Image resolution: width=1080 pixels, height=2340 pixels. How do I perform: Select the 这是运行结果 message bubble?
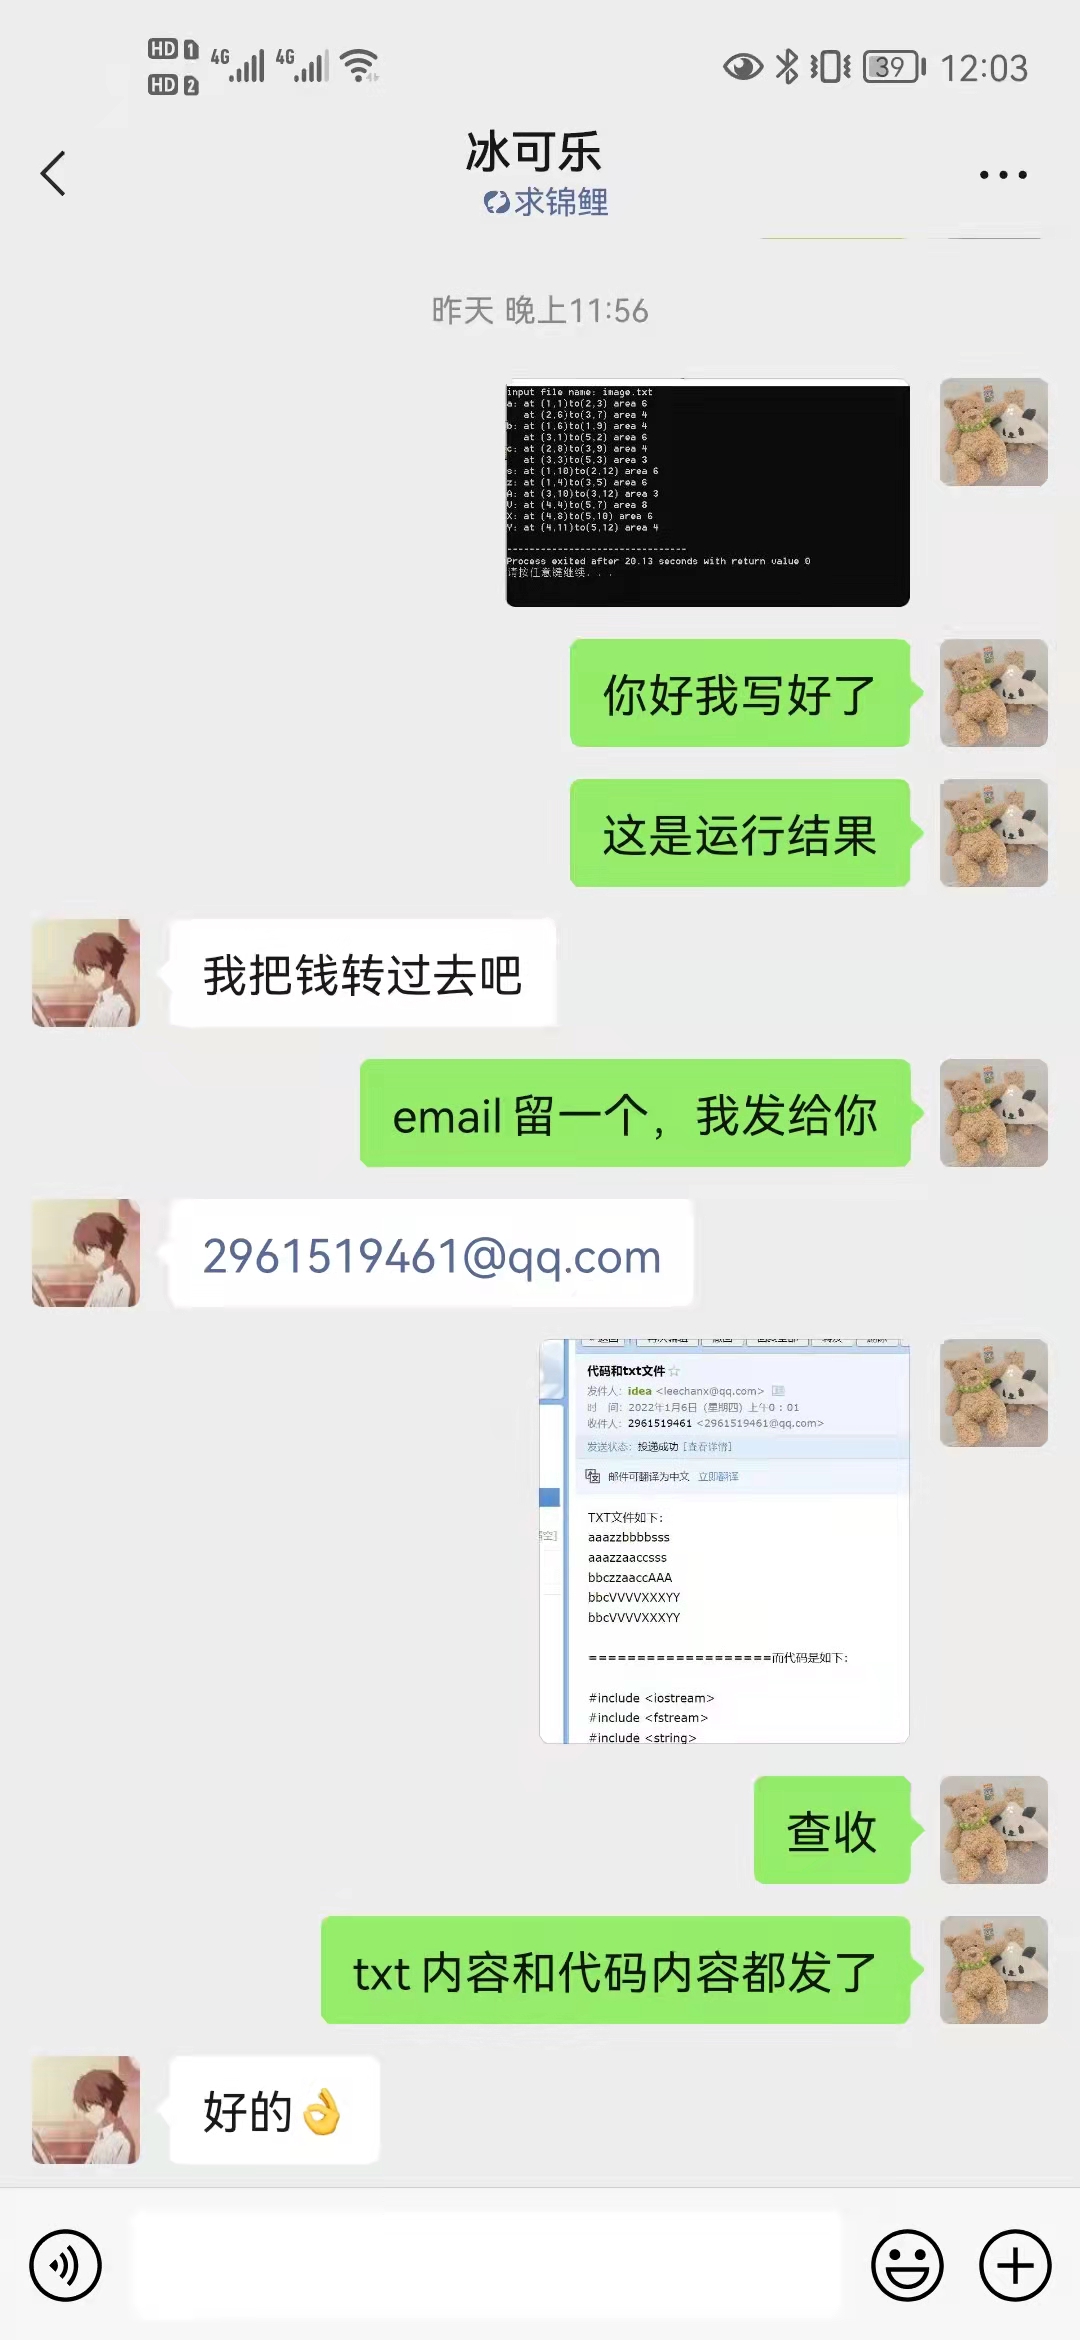coord(740,833)
